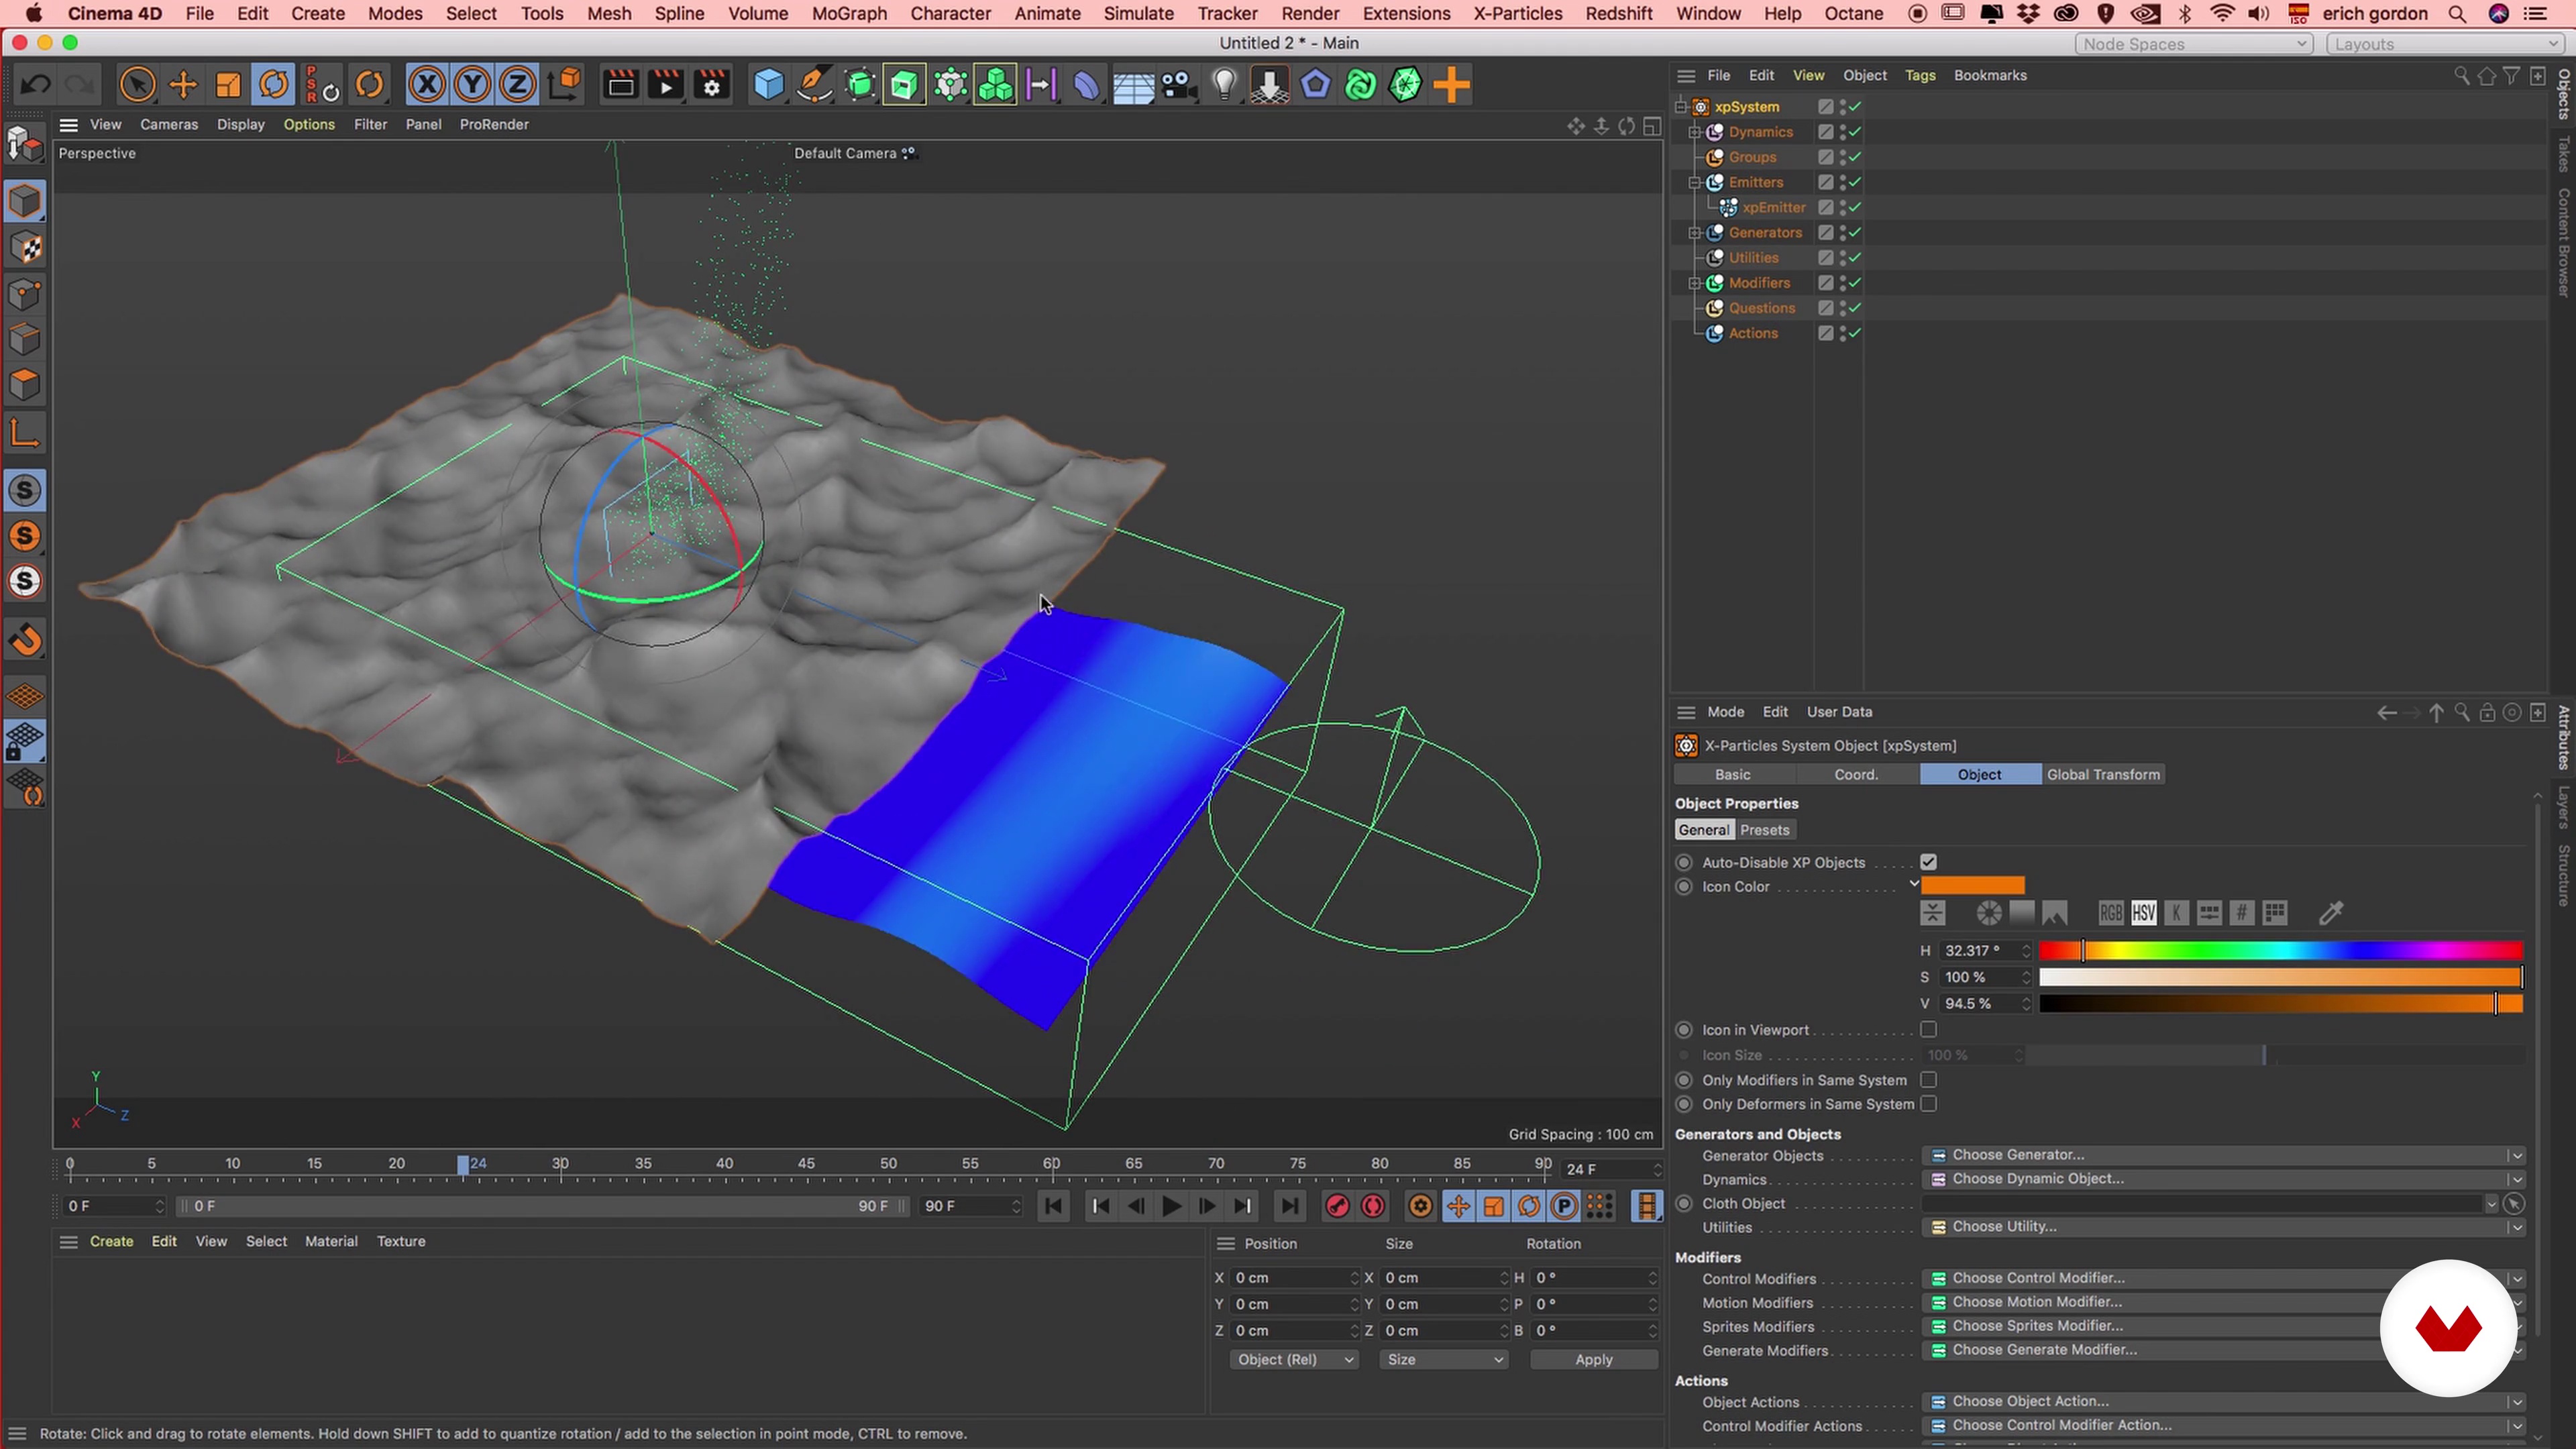This screenshot has width=2576, height=1449.
Task: Open MoGraph menu
Action: (x=849, y=14)
